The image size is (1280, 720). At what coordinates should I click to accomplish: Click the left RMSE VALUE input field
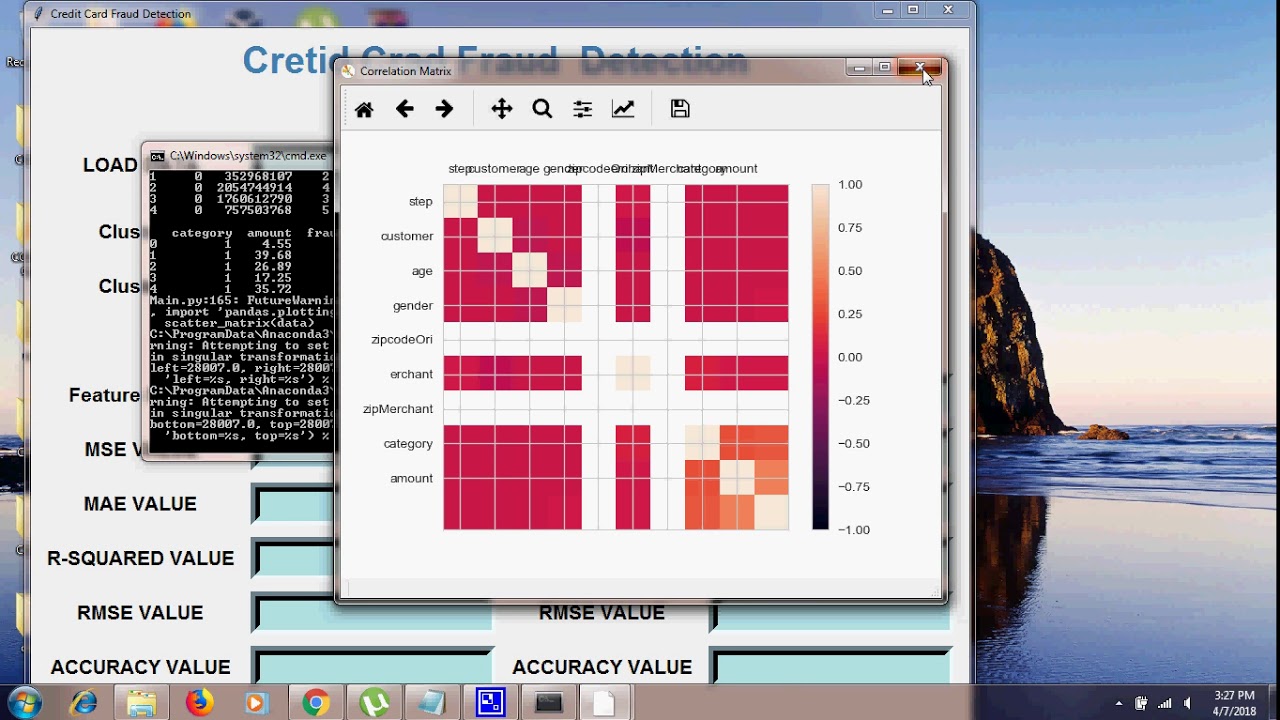pyautogui.click(x=372, y=613)
